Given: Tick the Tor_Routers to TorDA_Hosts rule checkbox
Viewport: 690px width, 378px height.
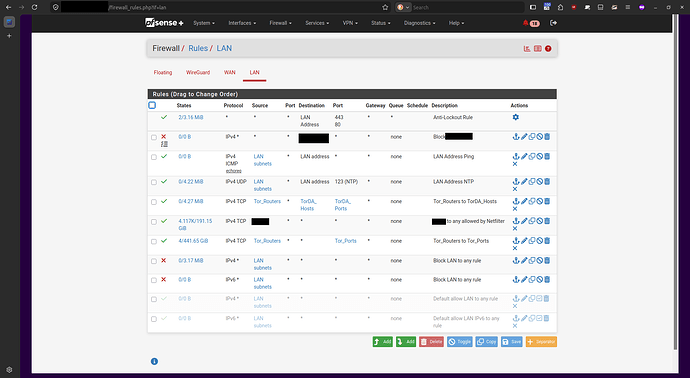Looking at the screenshot, I should [x=154, y=202].
